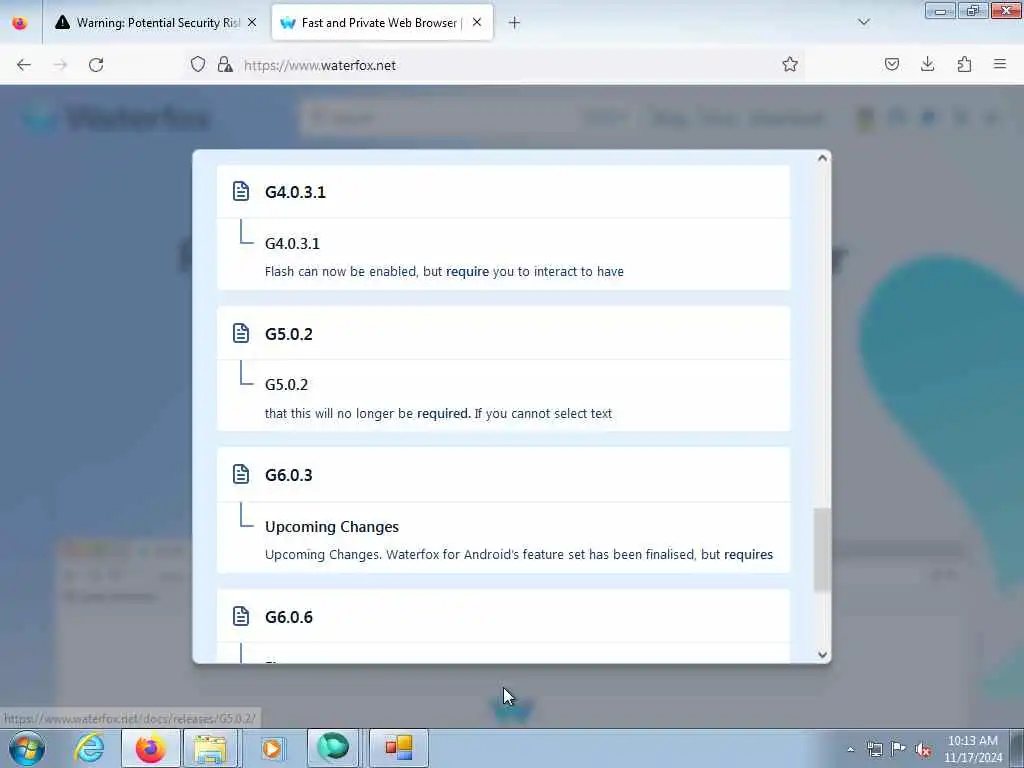Click the search results scrollbar thumb
Viewport: 1024px width, 768px height.
pyautogui.click(x=822, y=549)
